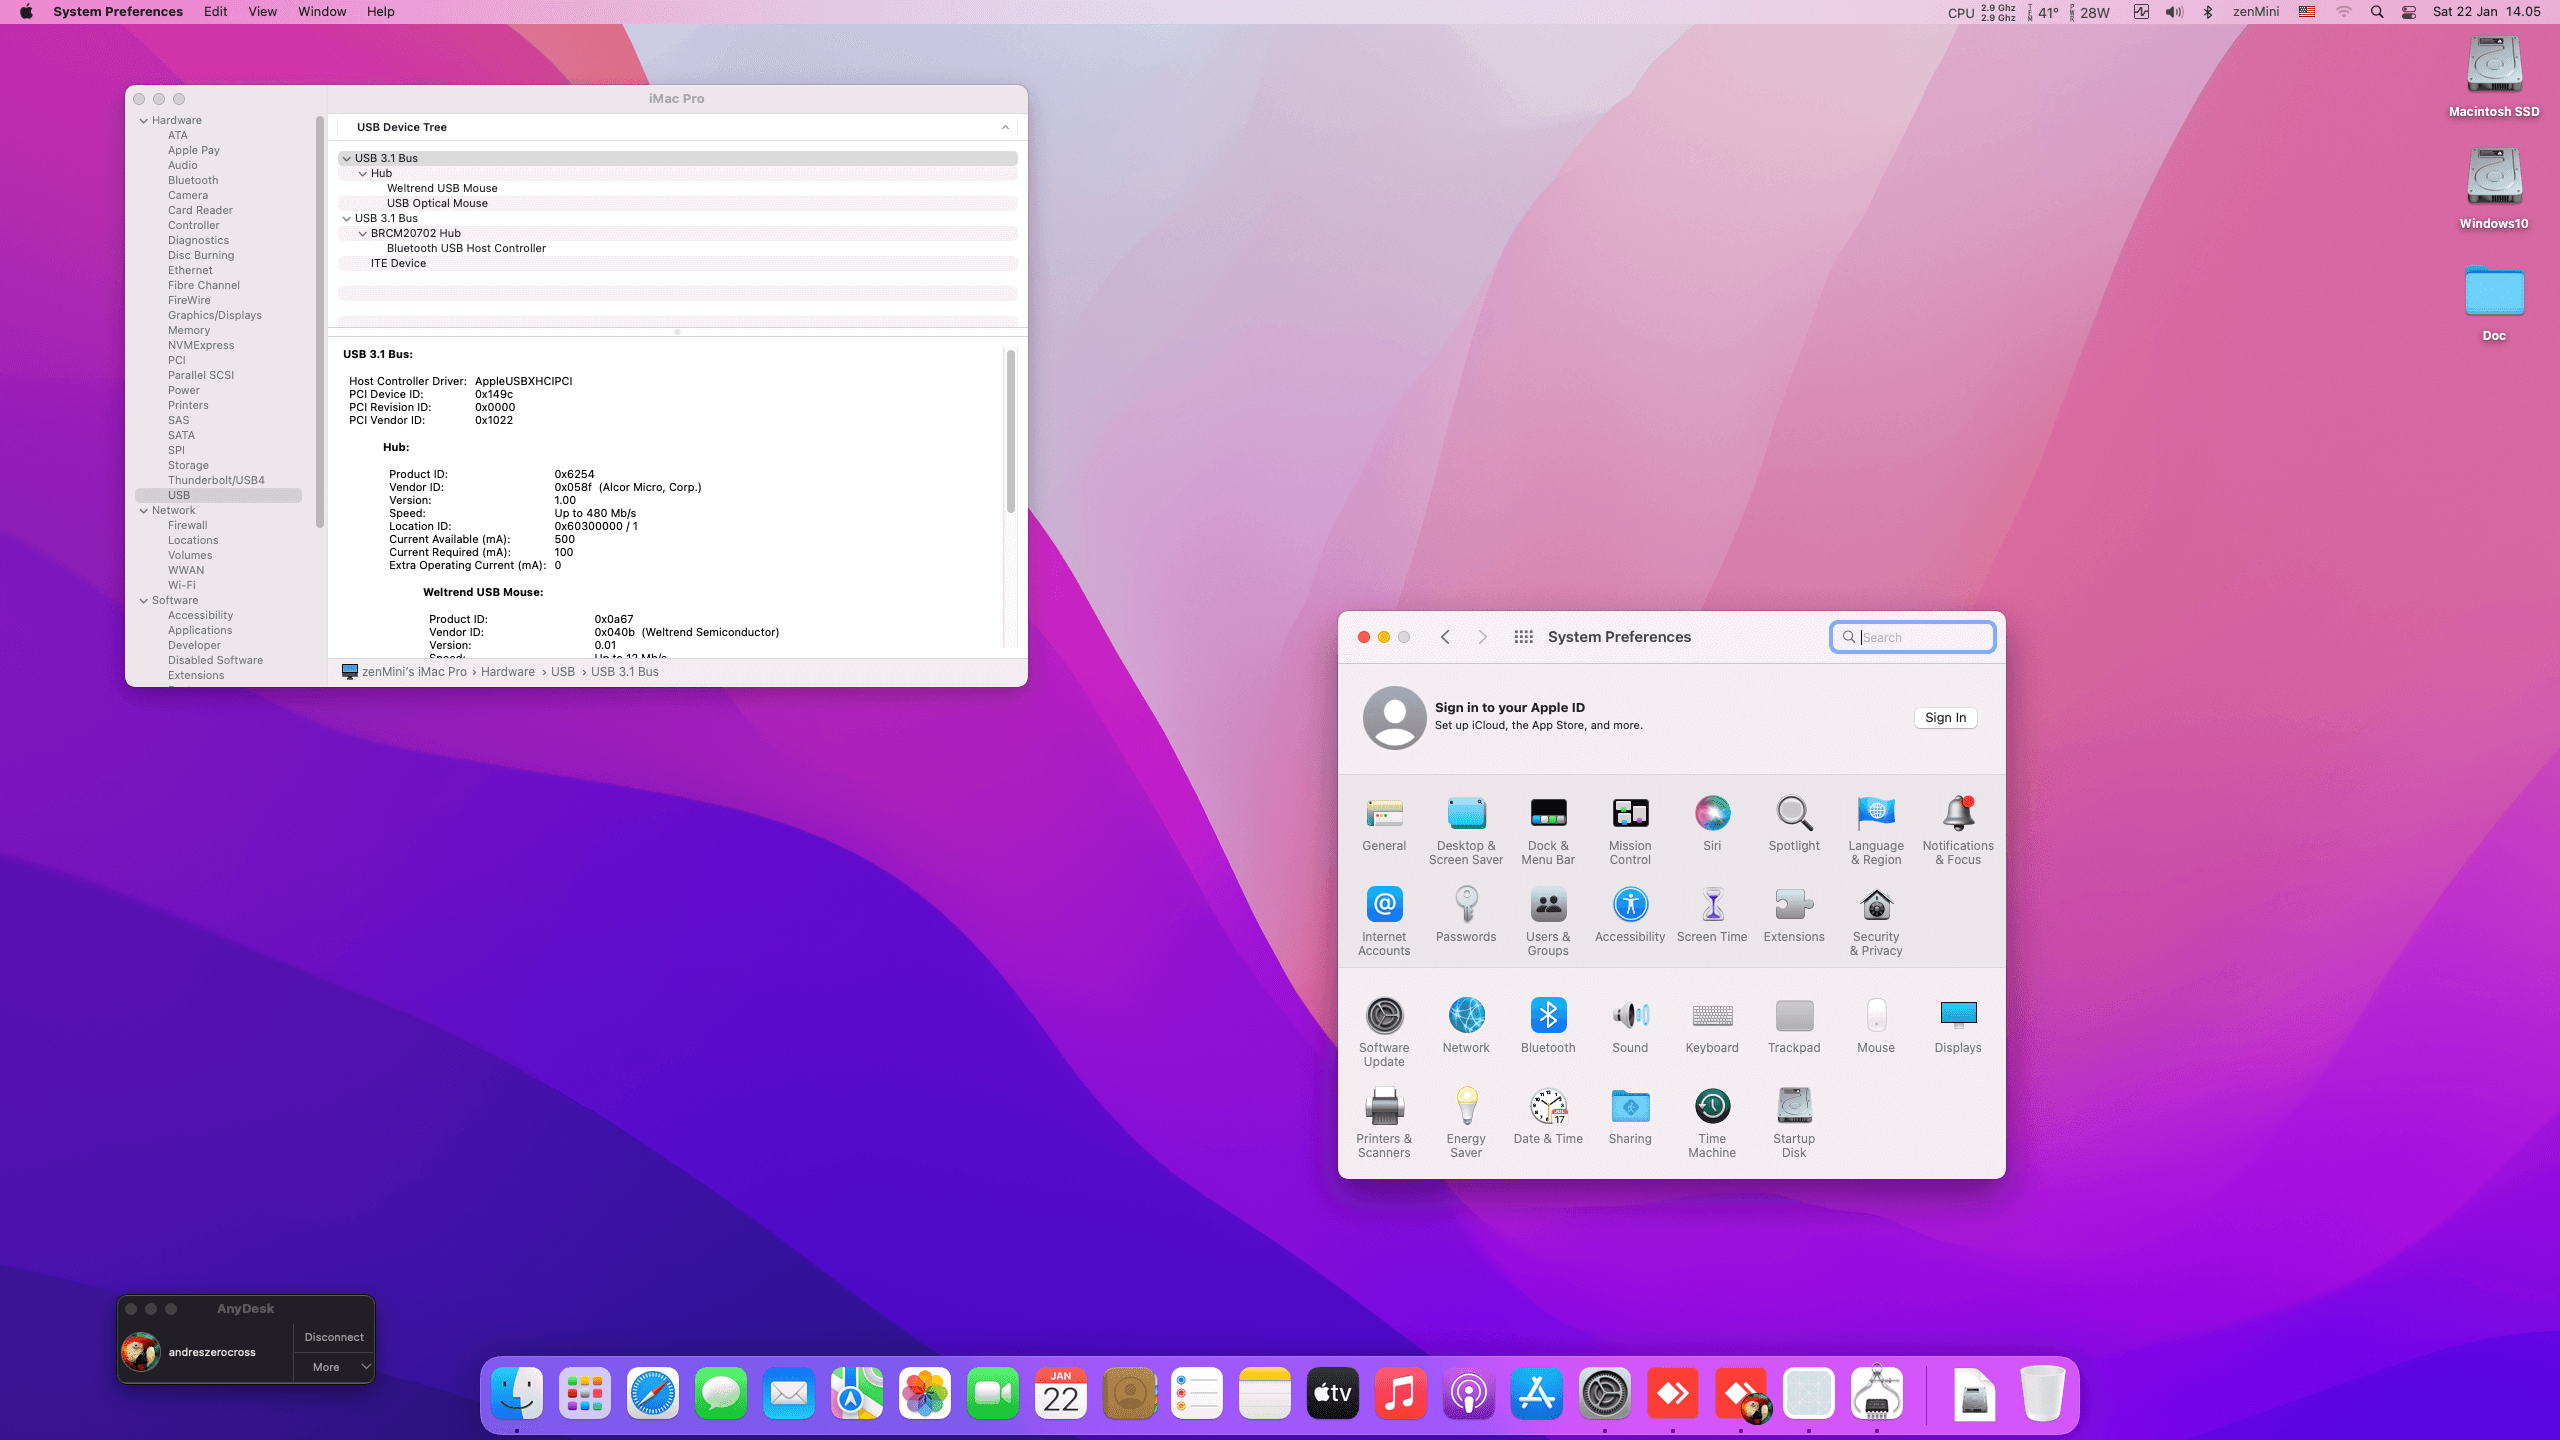This screenshot has height=1440, width=2560.
Task: Open Security & Privacy preferences
Action: click(1876, 921)
